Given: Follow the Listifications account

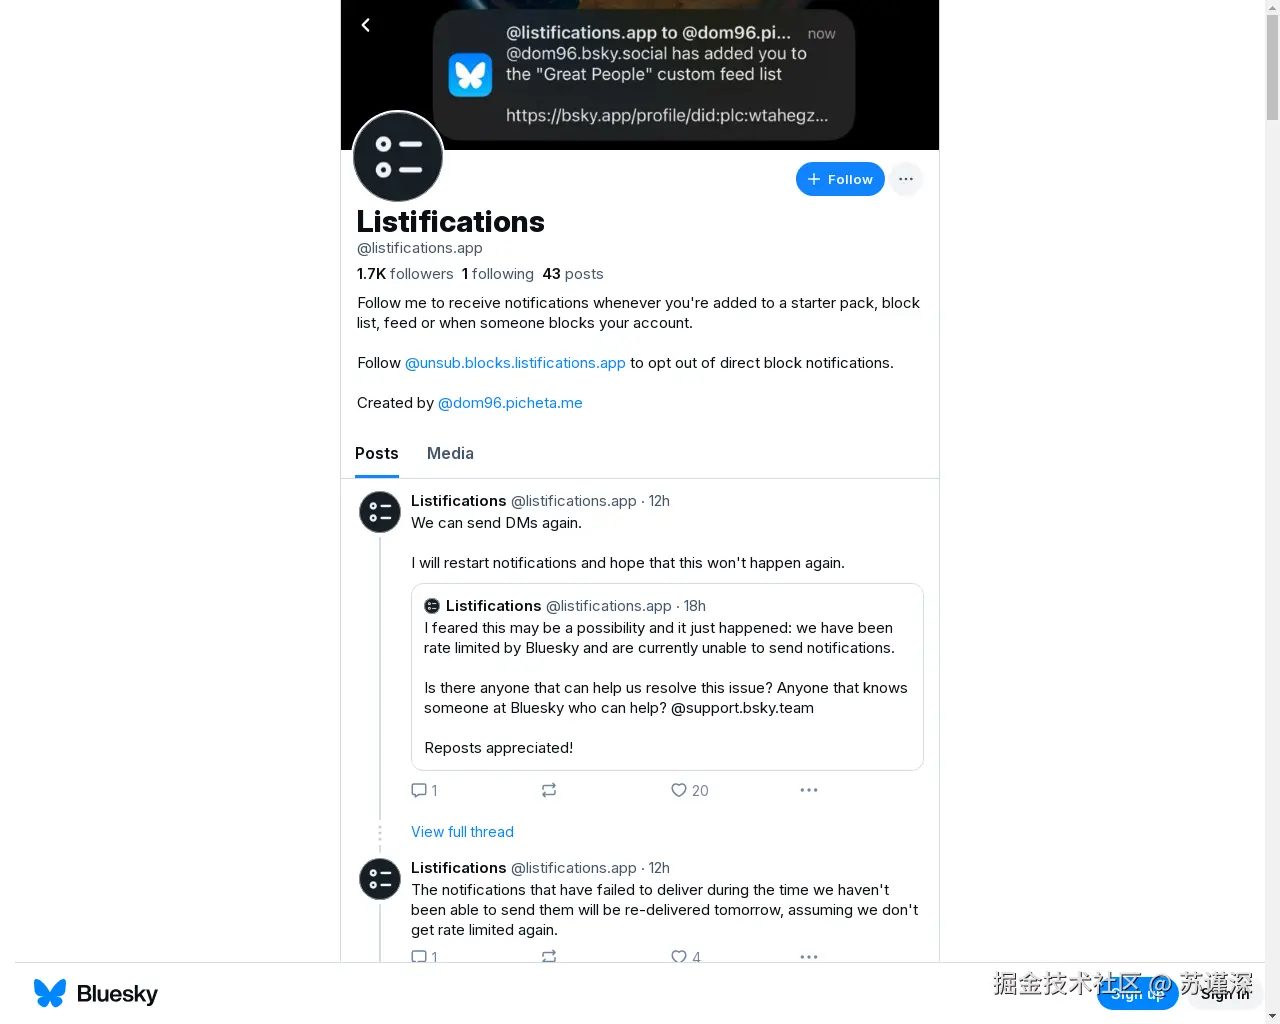Looking at the screenshot, I should click(840, 179).
